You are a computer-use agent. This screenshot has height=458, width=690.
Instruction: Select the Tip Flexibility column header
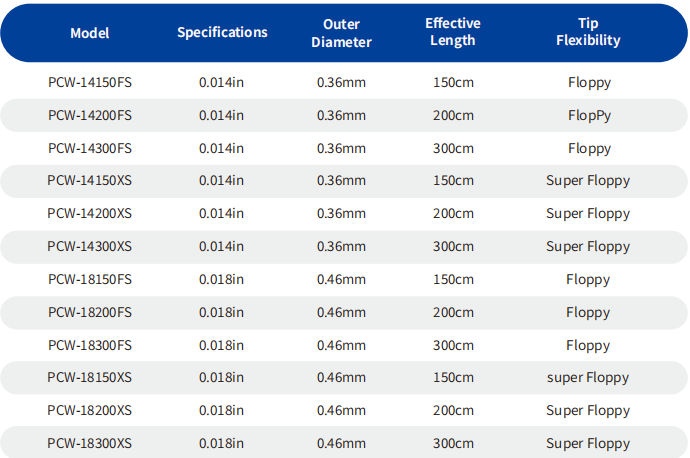588,32
